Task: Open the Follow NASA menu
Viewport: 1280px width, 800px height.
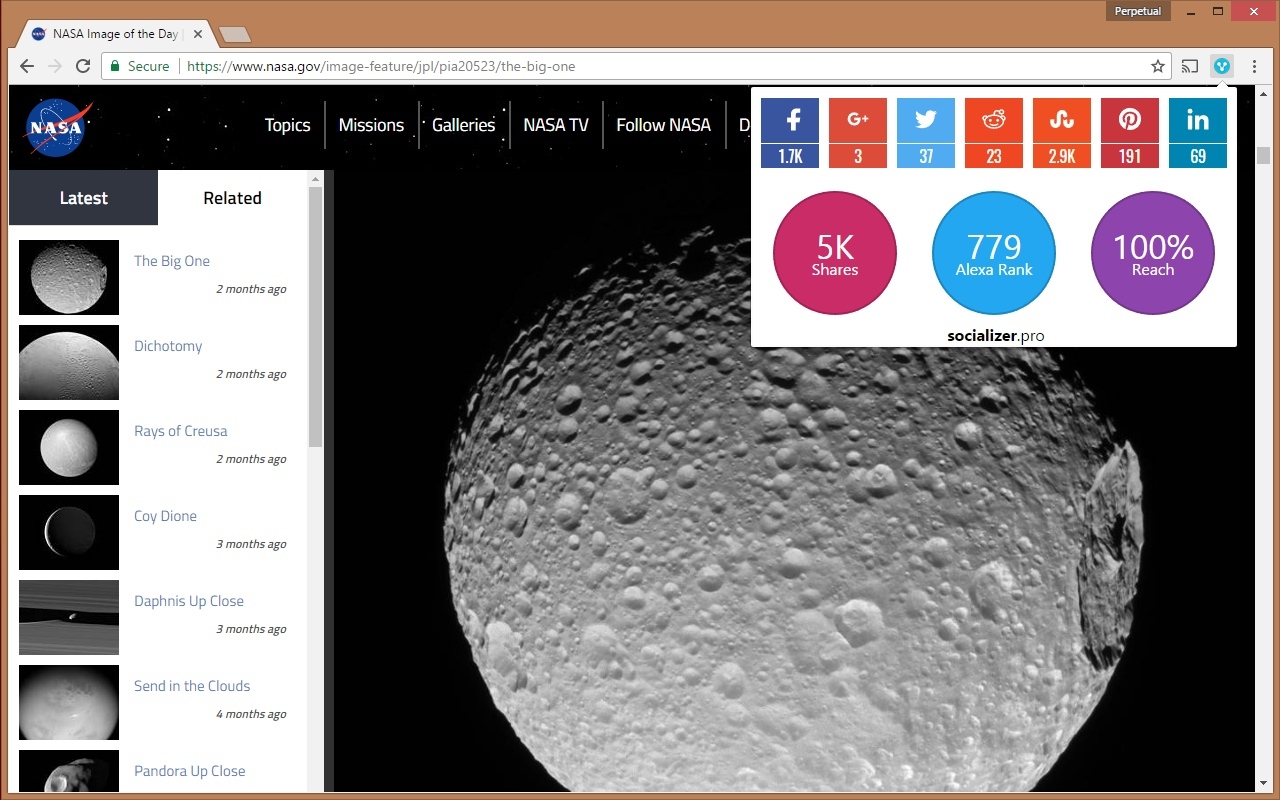Action: tap(663, 125)
